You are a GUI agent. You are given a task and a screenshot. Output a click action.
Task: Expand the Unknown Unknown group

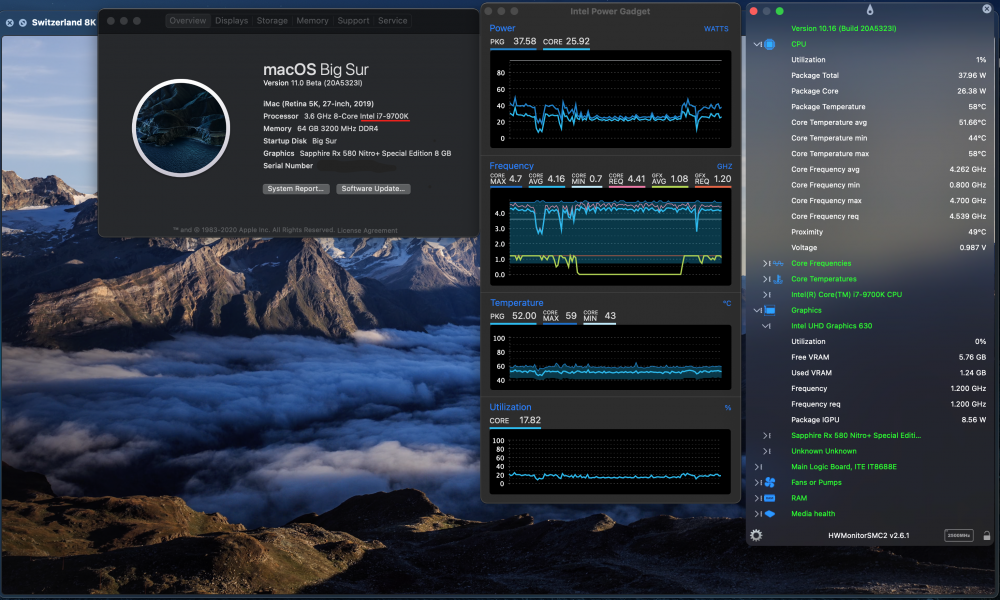767,451
